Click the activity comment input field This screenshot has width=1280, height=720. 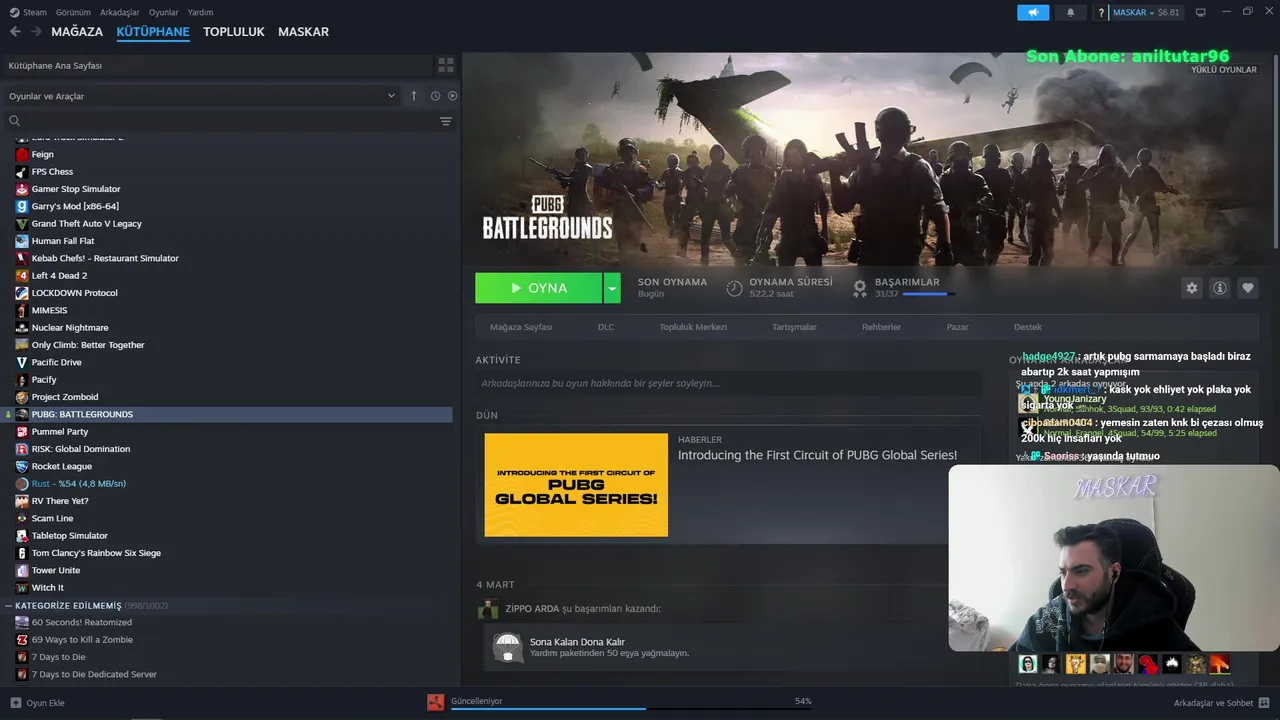tap(727, 383)
